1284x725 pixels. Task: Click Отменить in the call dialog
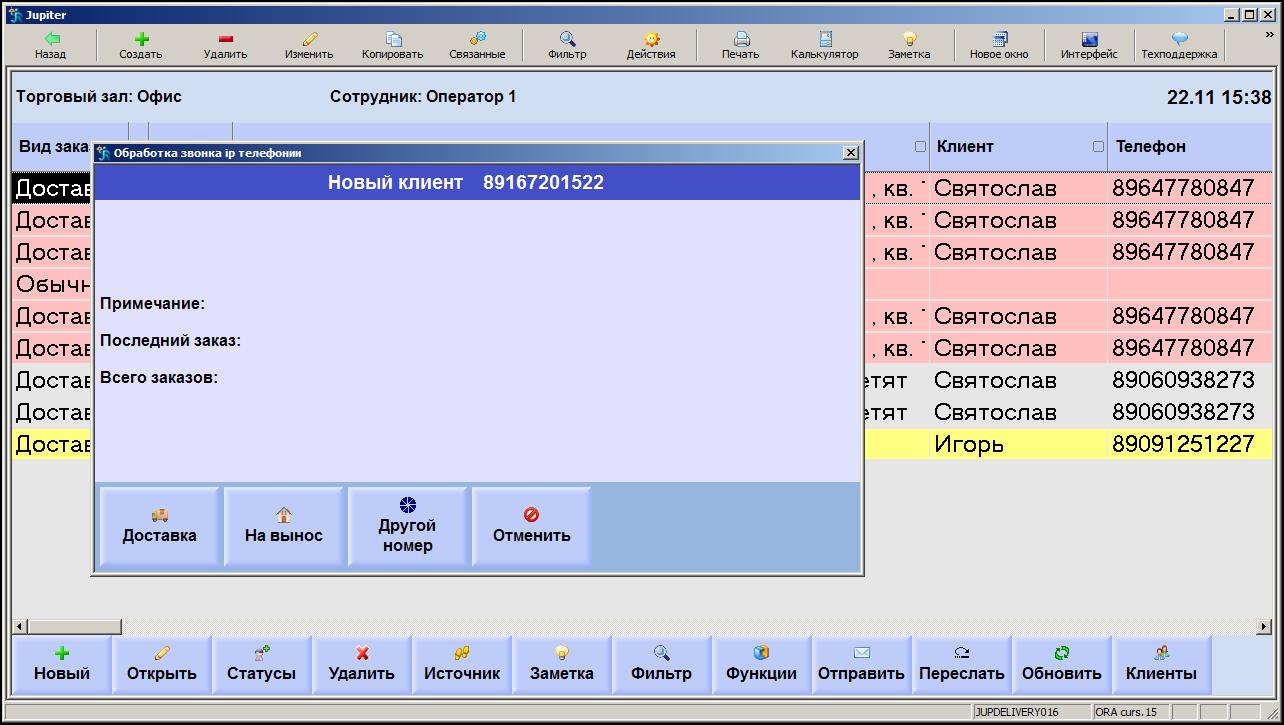point(532,526)
